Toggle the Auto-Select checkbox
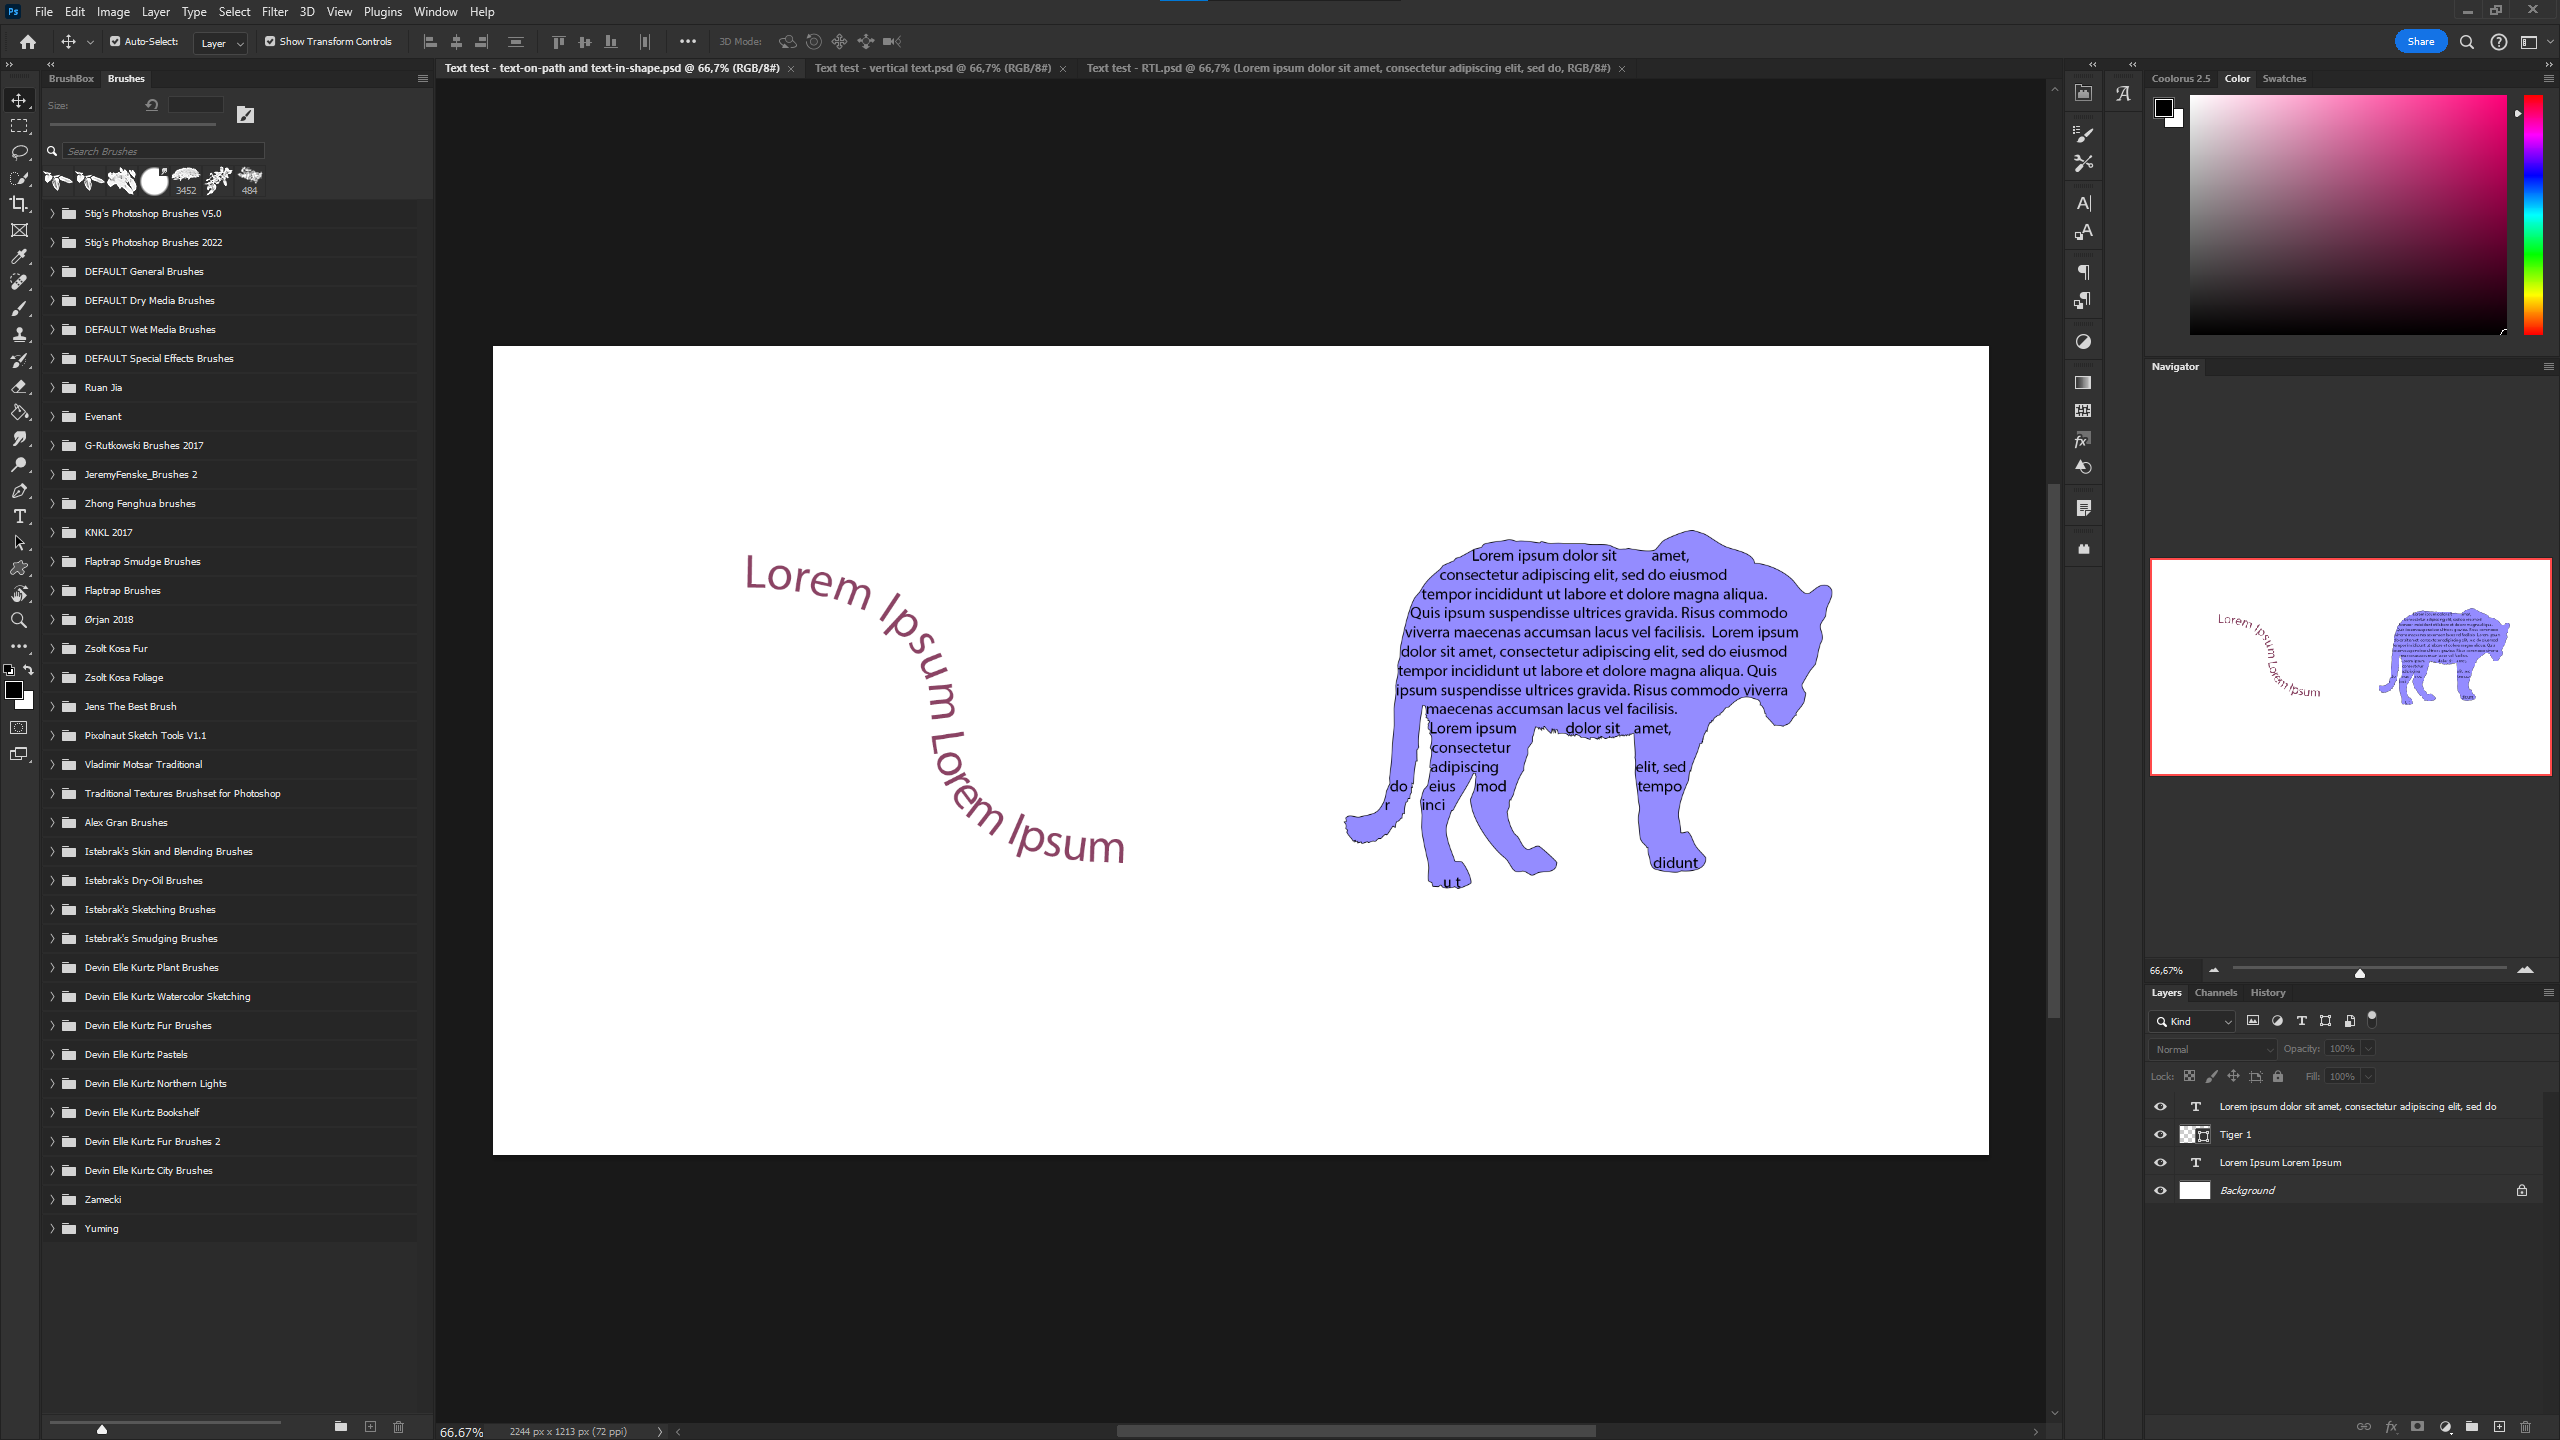This screenshot has width=2560, height=1440. click(x=115, y=42)
